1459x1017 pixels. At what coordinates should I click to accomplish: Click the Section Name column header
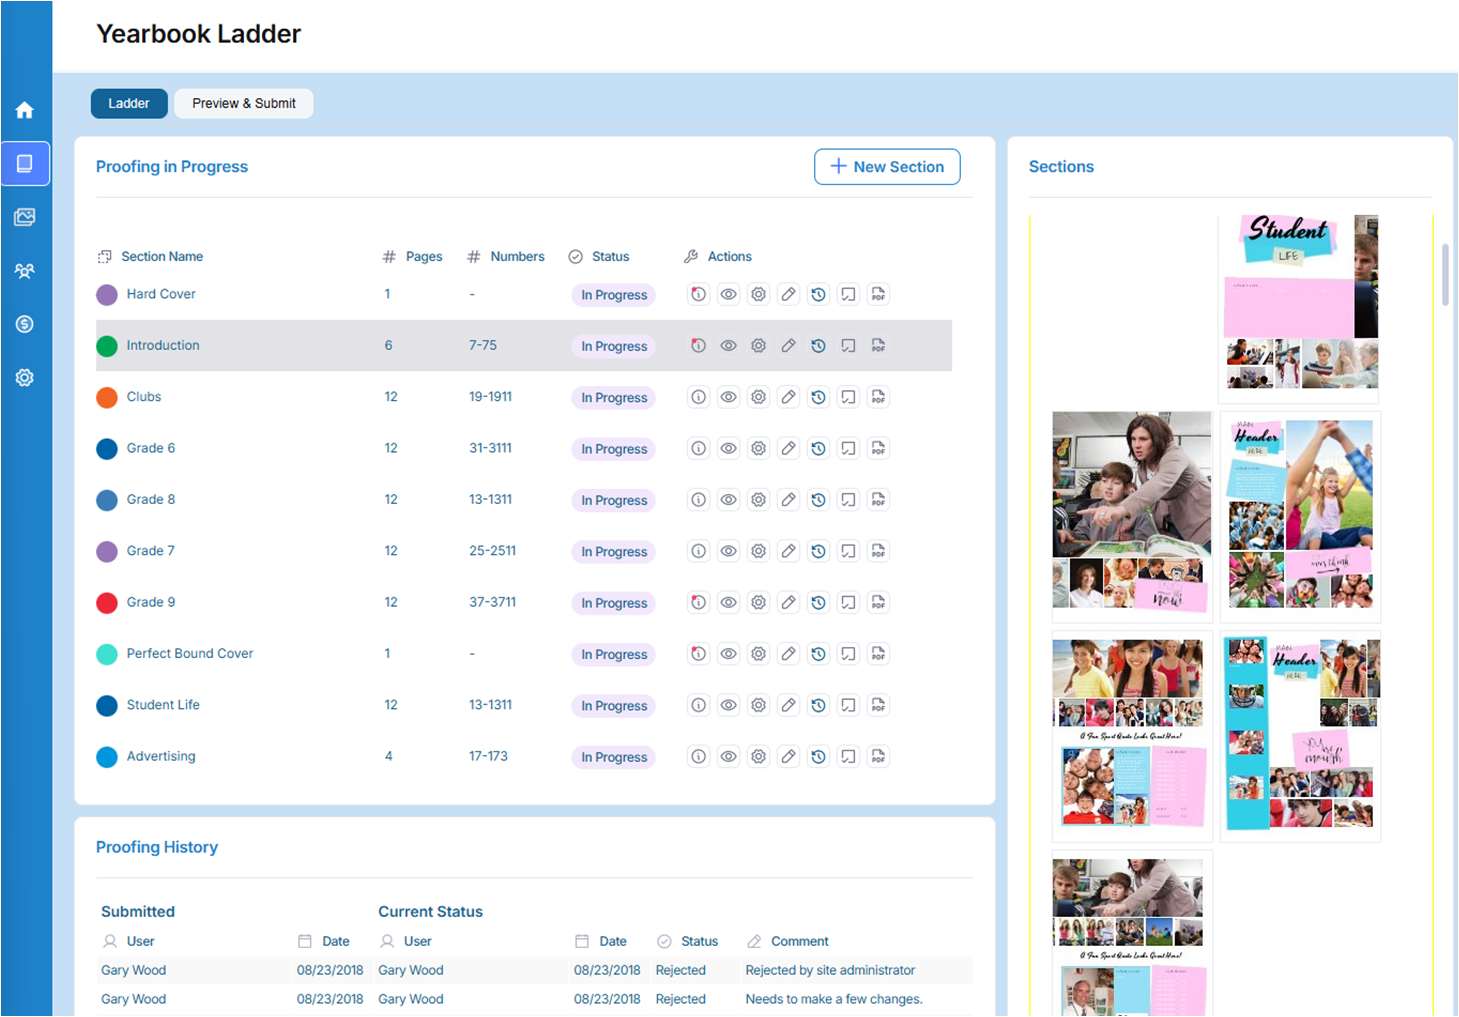162,257
